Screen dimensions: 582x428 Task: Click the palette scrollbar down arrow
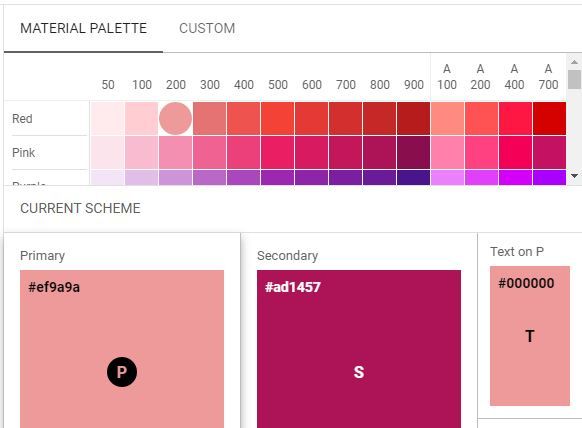click(x=574, y=176)
